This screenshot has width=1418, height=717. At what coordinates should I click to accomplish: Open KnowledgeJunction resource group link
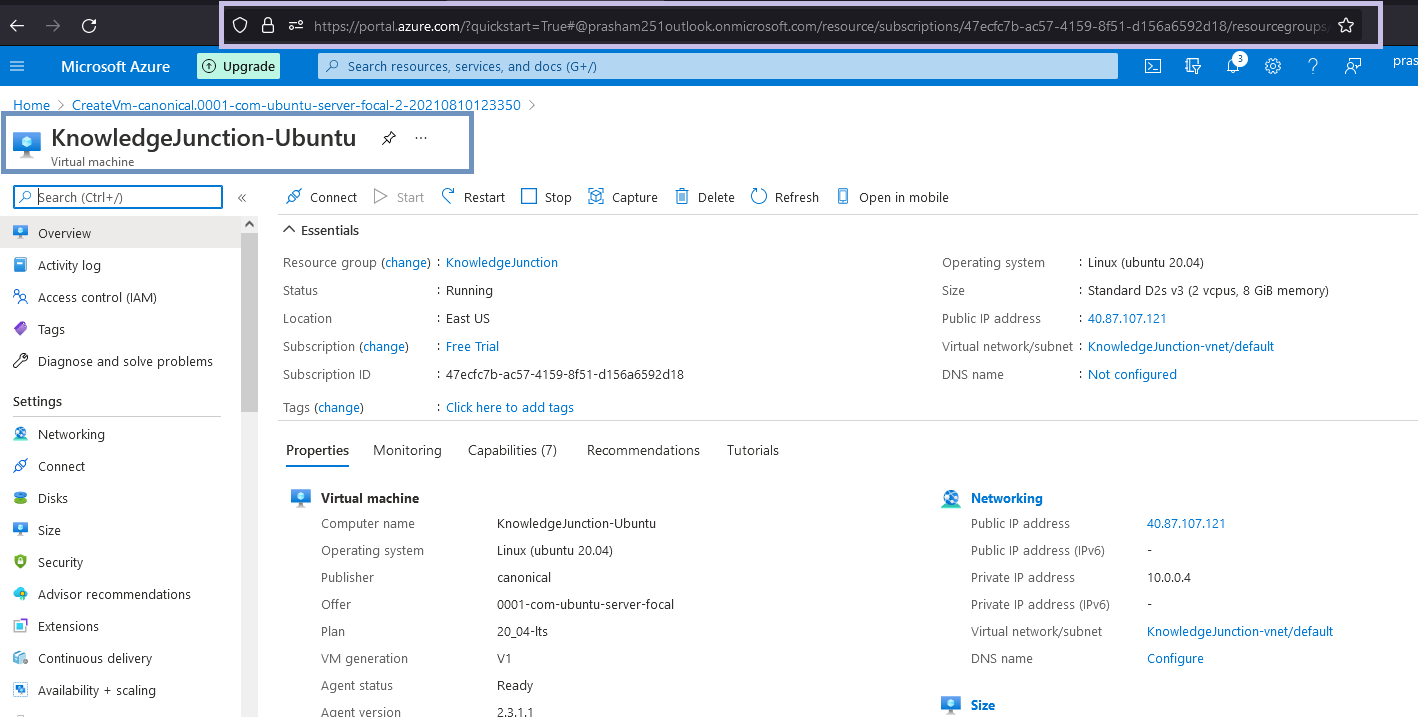click(x=502, y=262)
